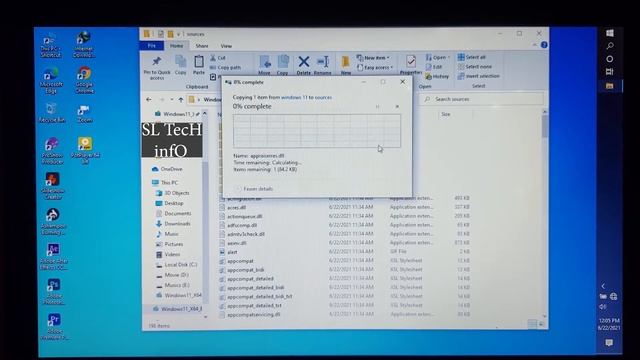Image resolution: width=640 pixels, height=360 pixels.
Task: Pause the copy operation in dialog
Action: pyautogui.click(x=377, y=107)
